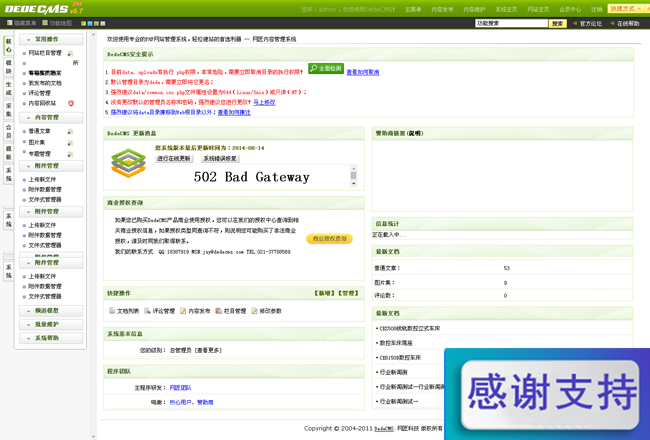This screenshot has height=440, width=650.
Task: Click the small icon beside 网站栏目管理
Action: pyautogui.click(x=70, y=53)
